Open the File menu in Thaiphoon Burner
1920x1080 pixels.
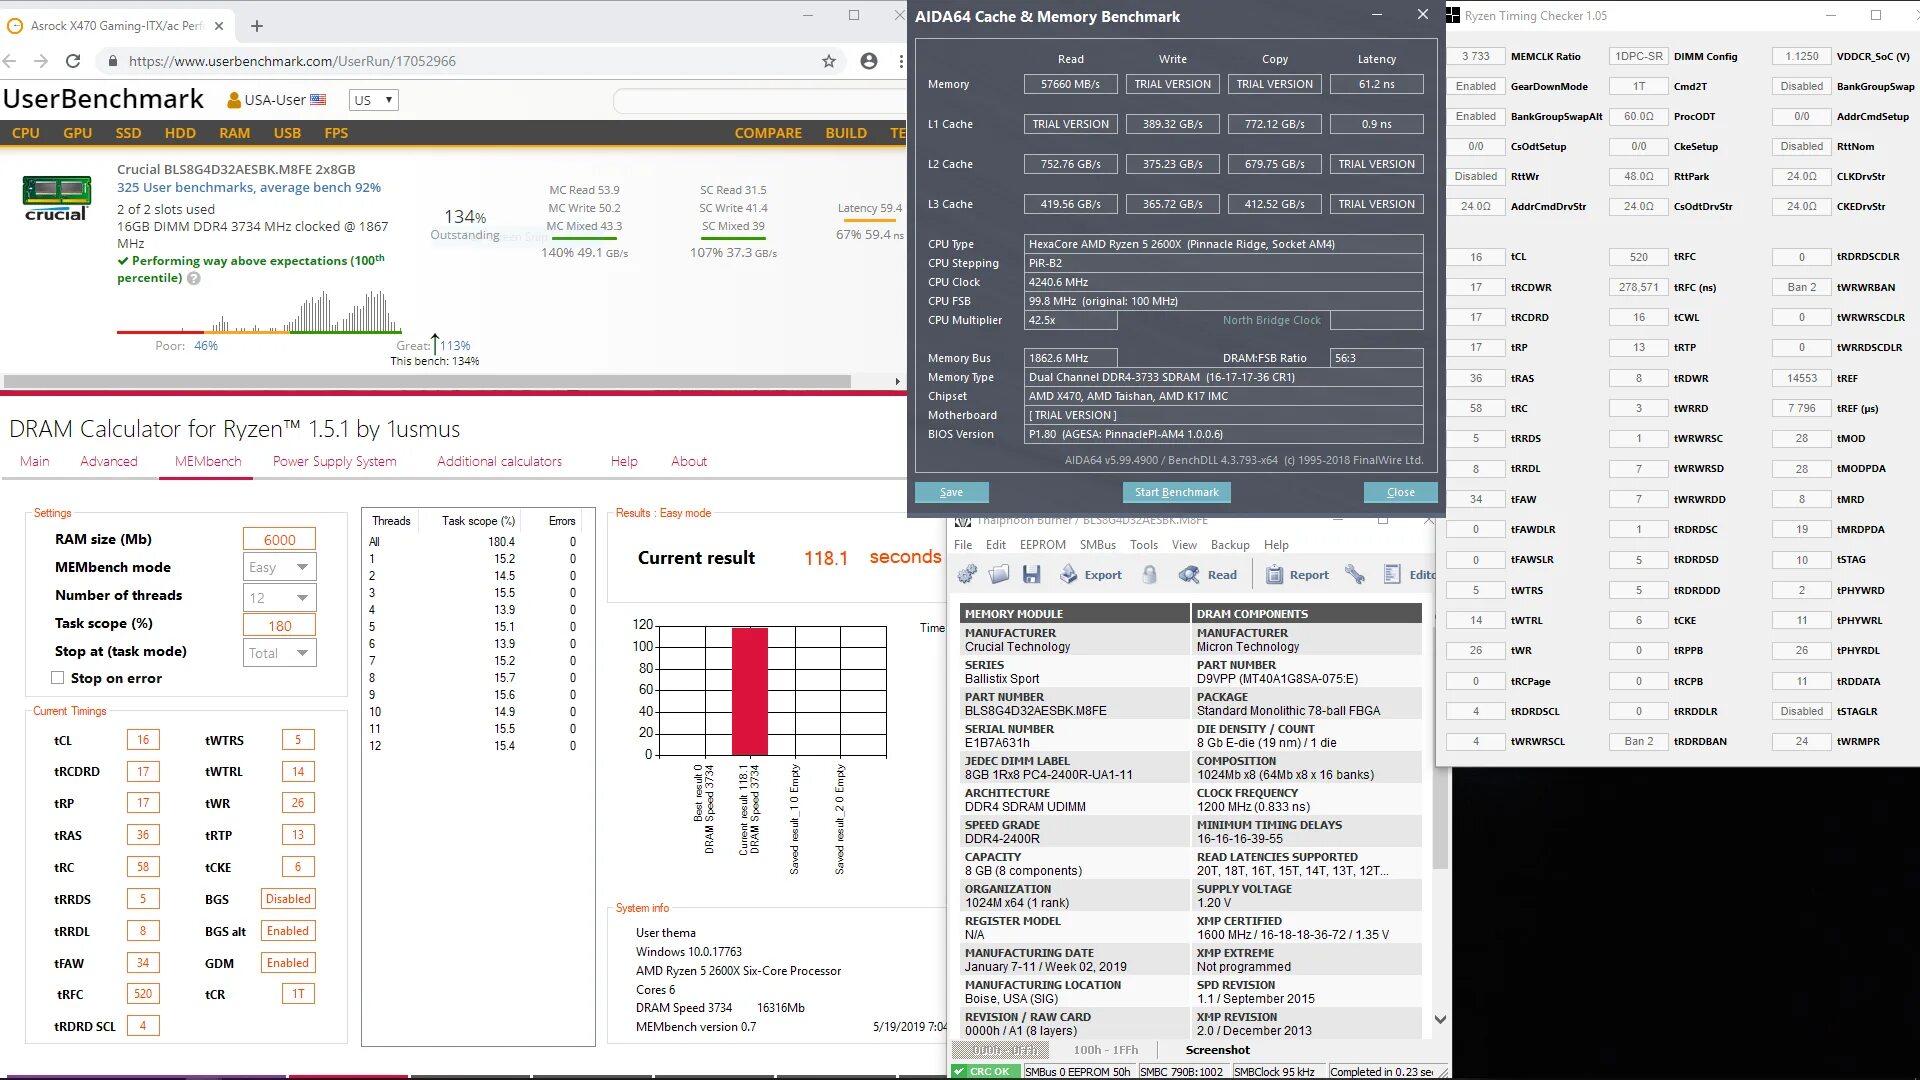click(x=963, y=545)
